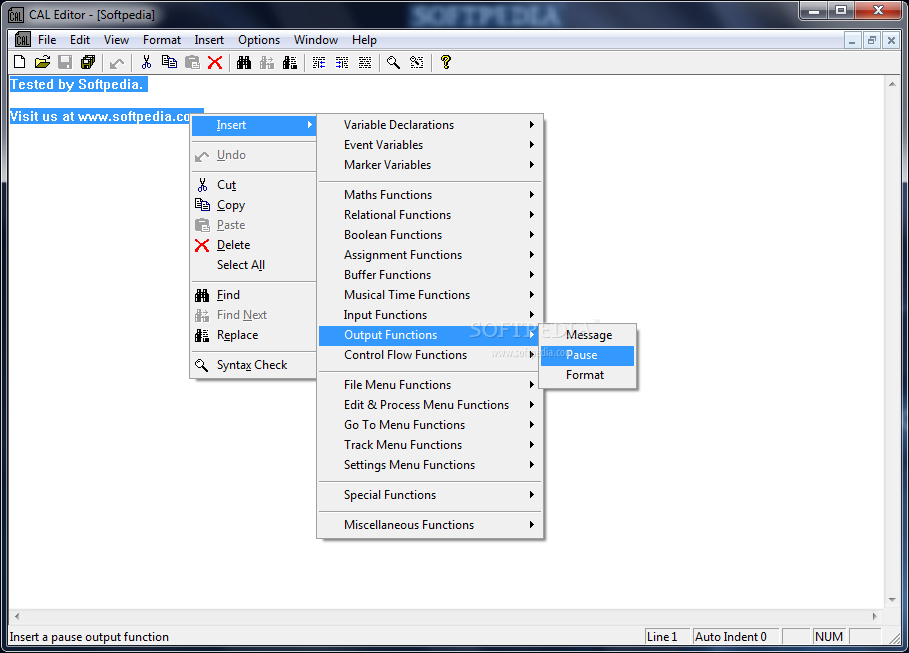This screenshot has height=653, width=909.
Task: Expand the File Menu Functions submenu
Action: click(430, 385)
